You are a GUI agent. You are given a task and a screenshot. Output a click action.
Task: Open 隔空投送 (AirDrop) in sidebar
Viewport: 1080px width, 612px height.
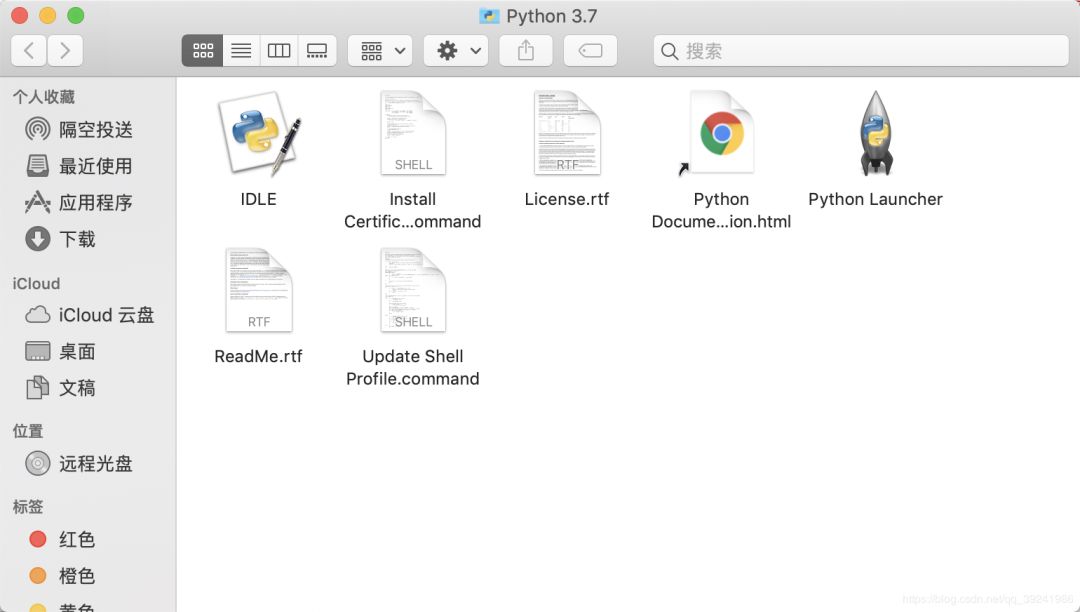[88, 129]
